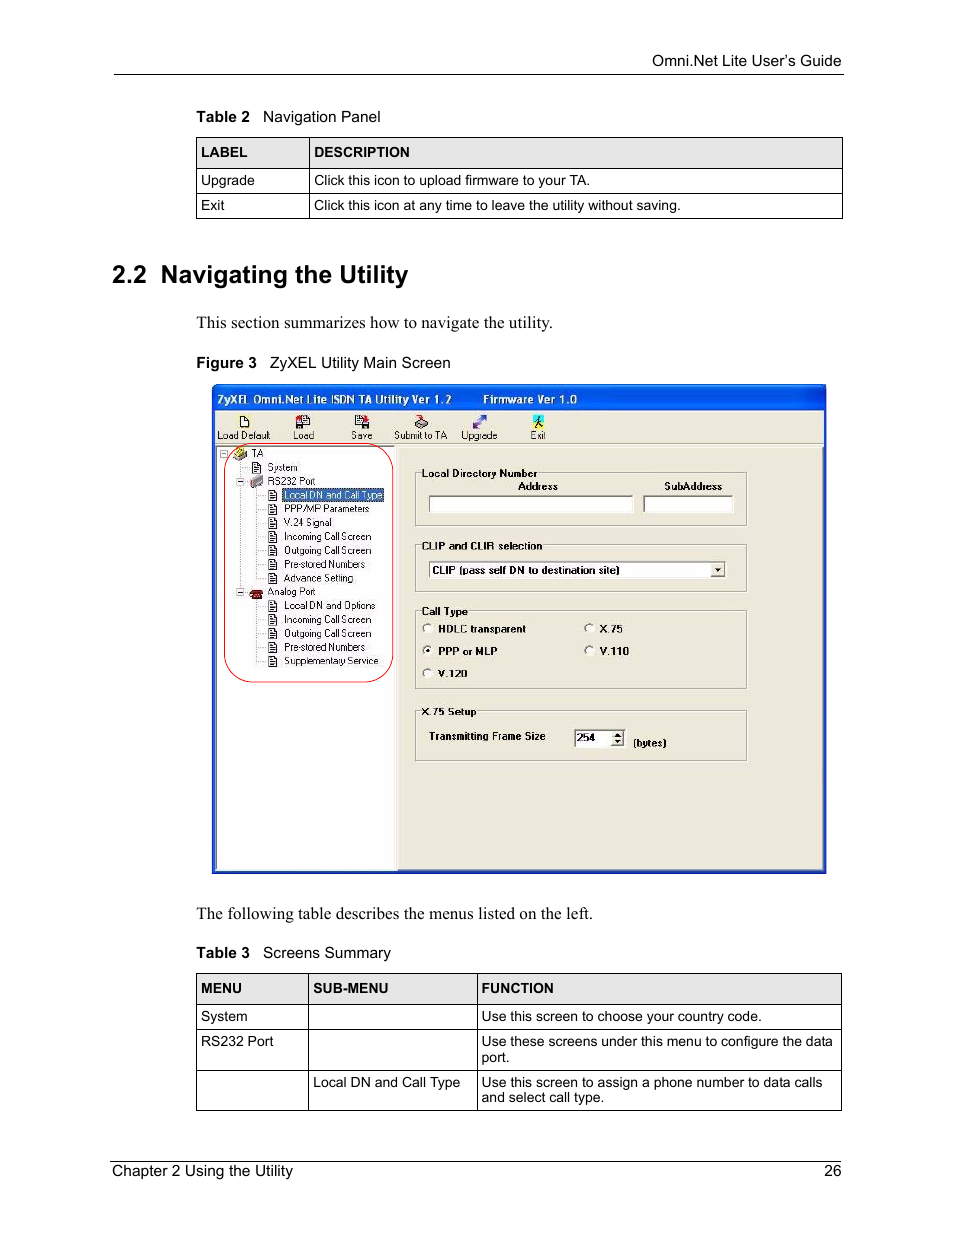Click the '2.2 Navigating the Utility' heading
The height and width of the screenshot is (1235, 954).
(x=260, y=275)
